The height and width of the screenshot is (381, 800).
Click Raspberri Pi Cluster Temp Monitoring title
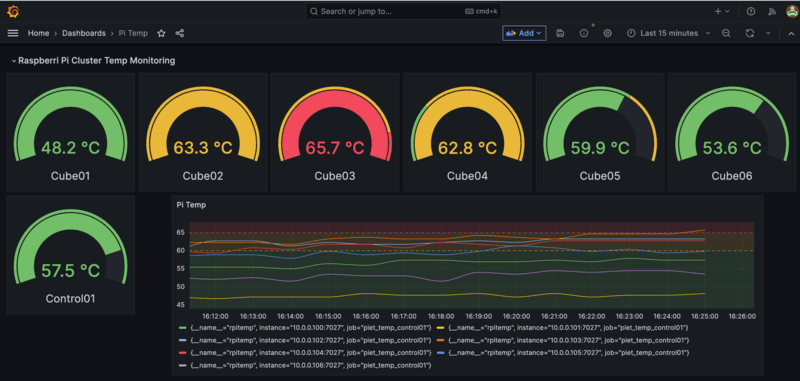(96, 61)
